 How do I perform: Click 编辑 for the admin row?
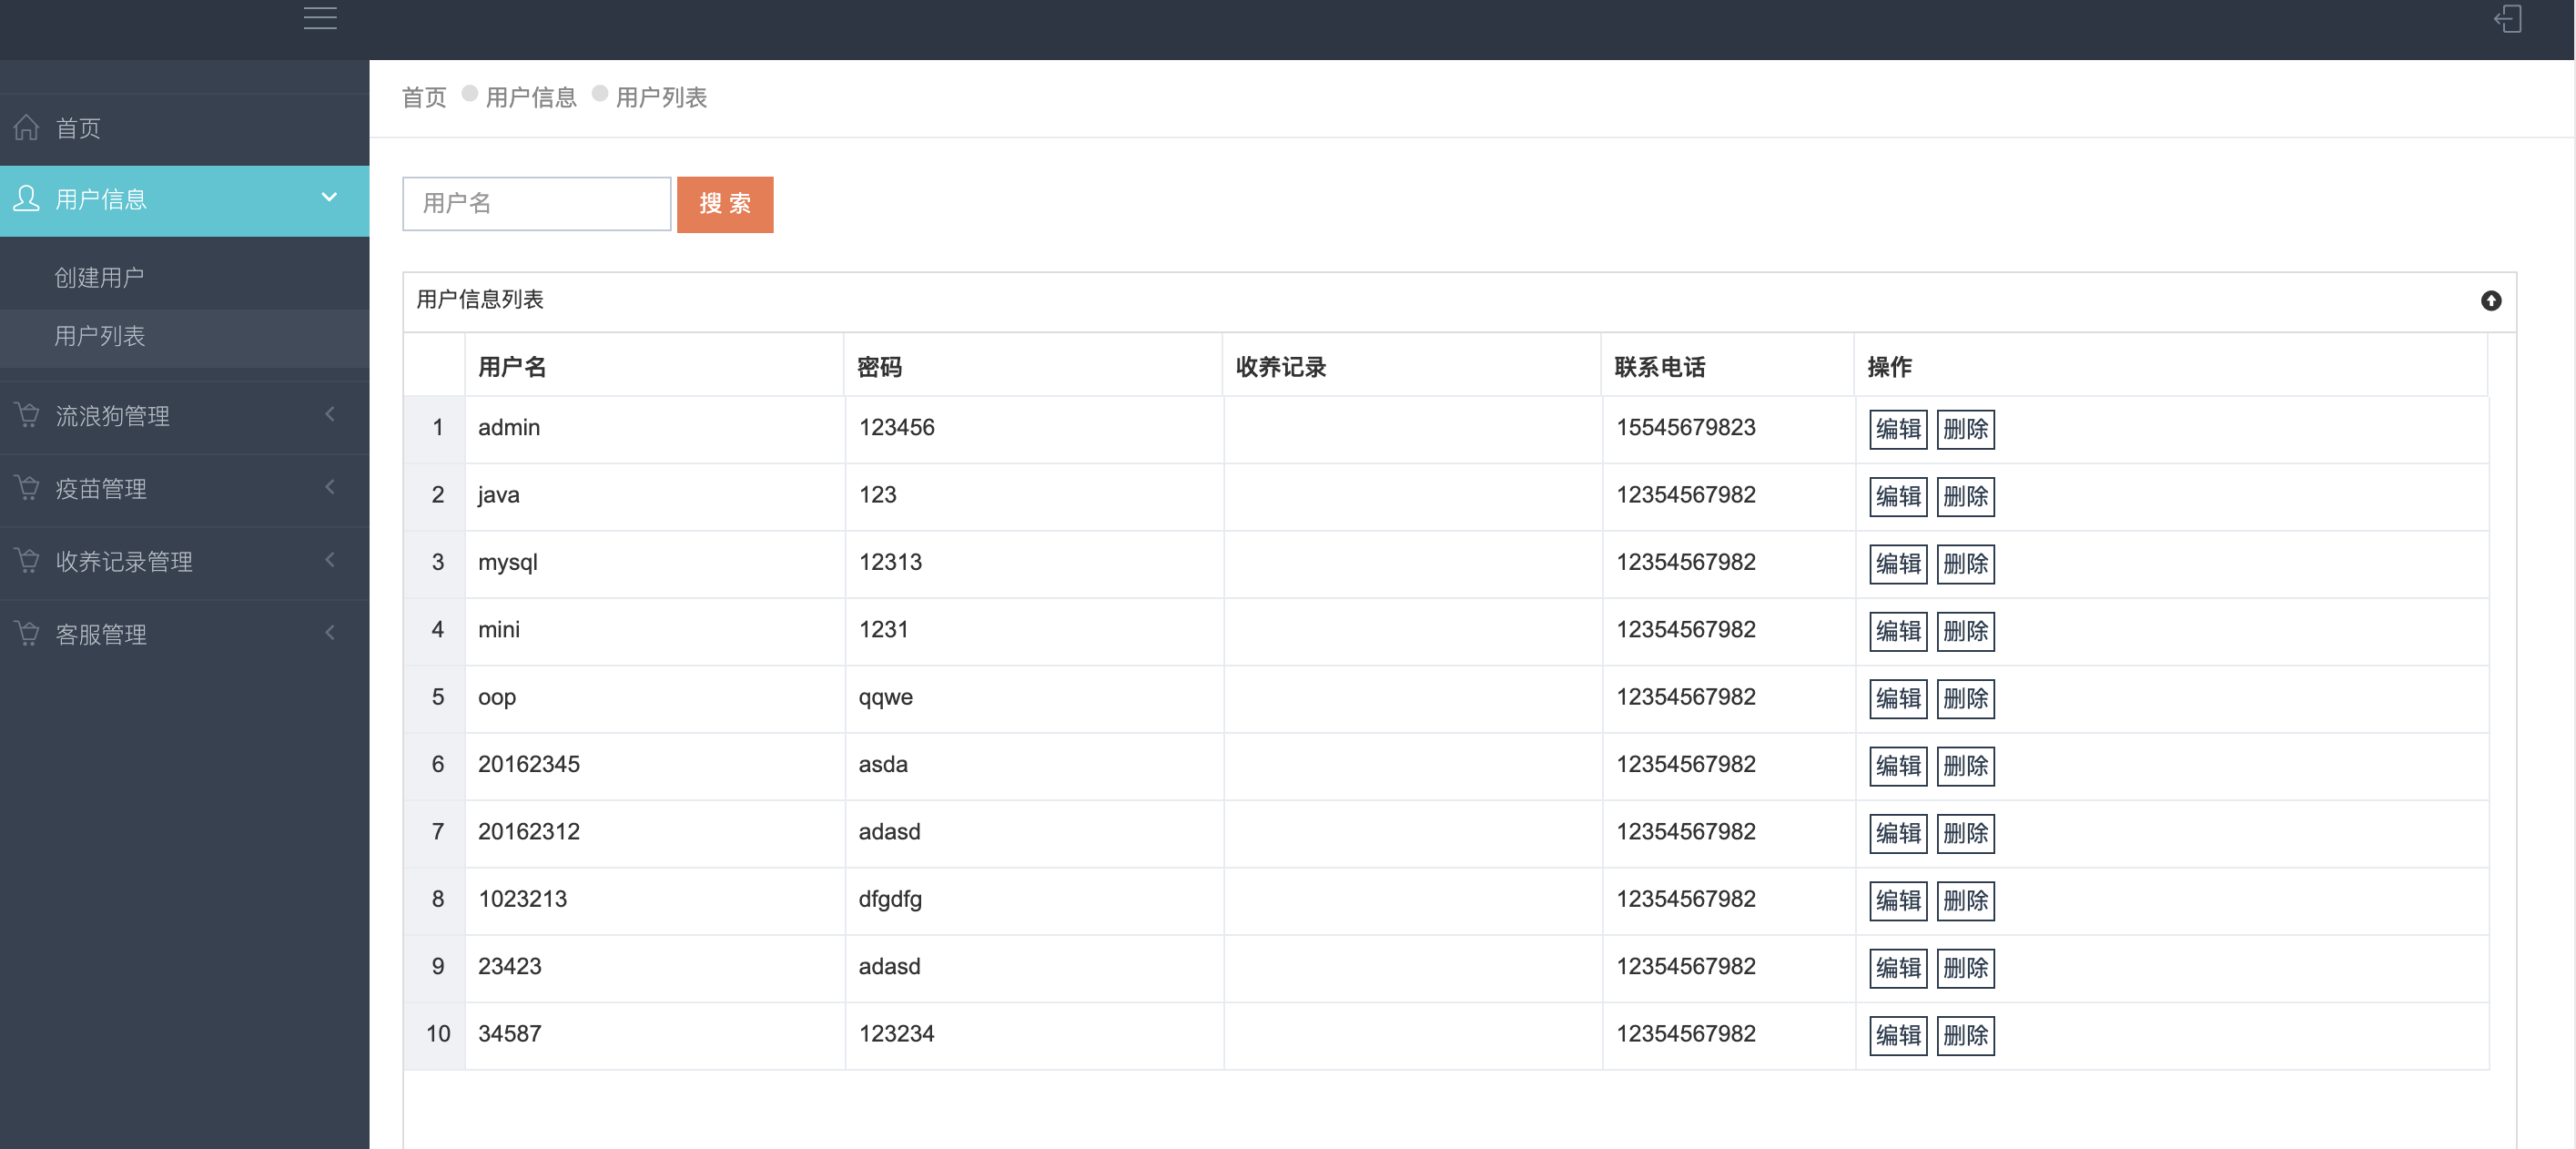[x=1897, y=429]
